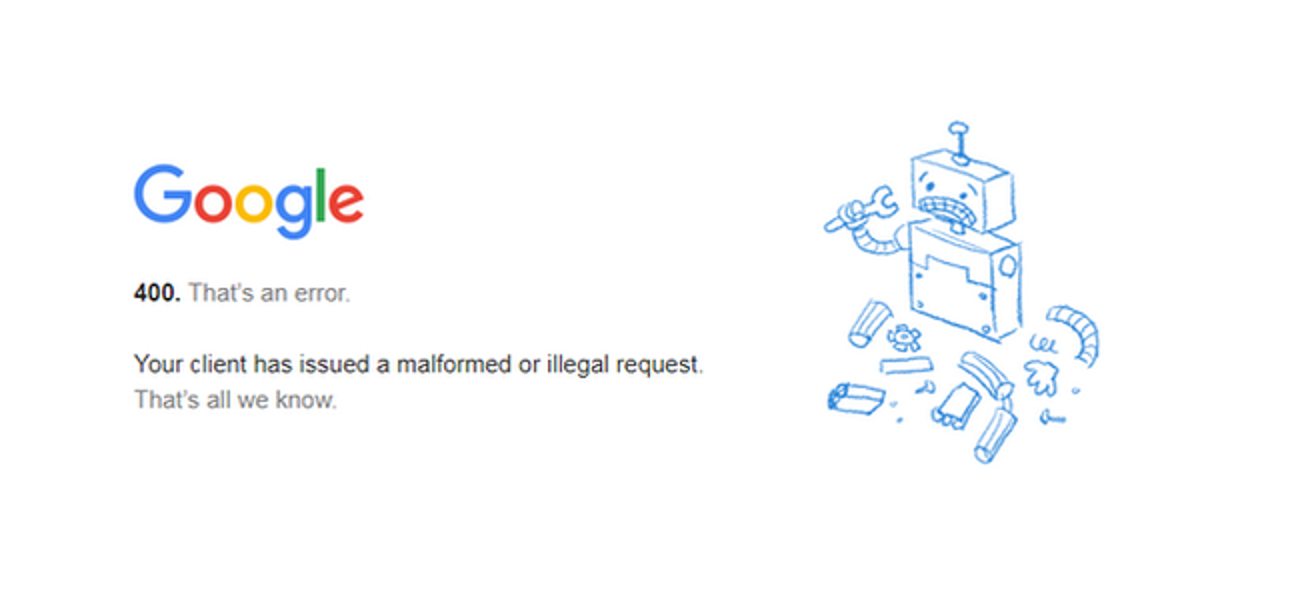
Task: Click the "That's all we know." text
Action: tap(235, 400)
